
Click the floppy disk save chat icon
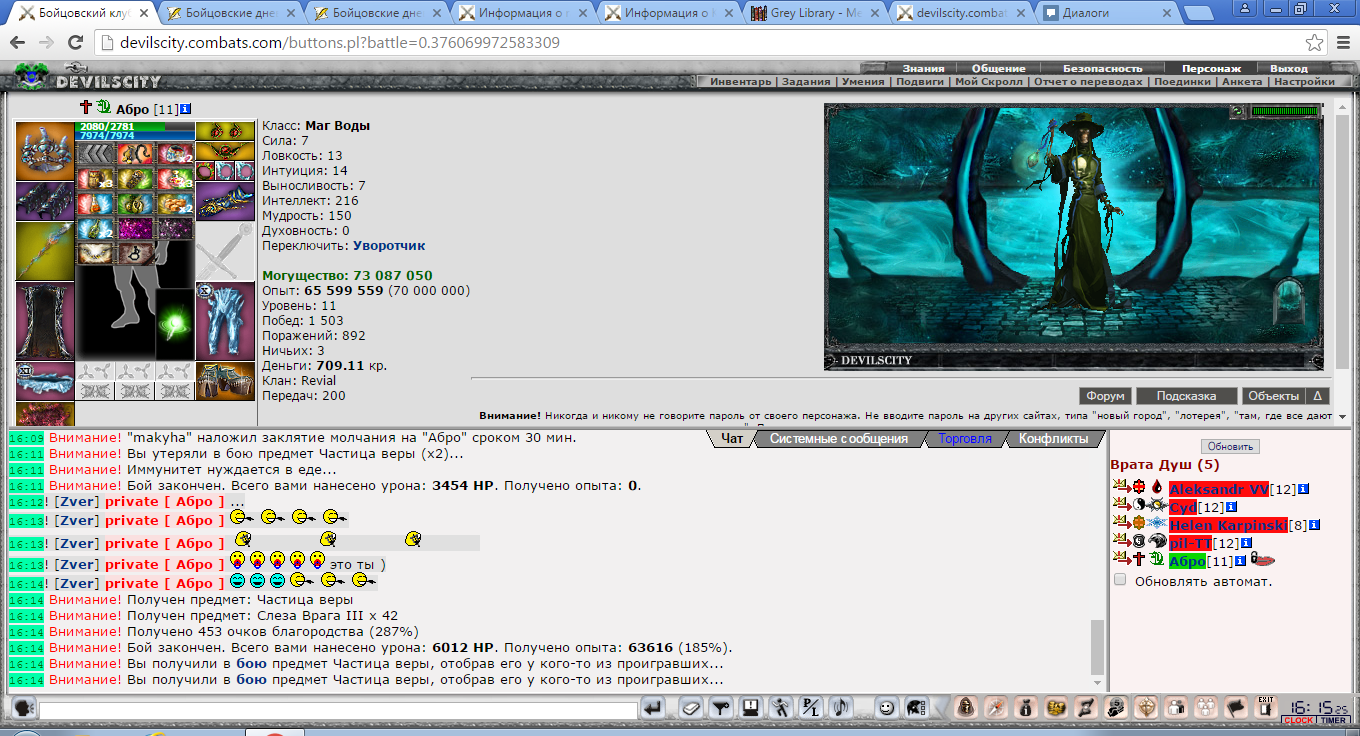coord(749,708)
